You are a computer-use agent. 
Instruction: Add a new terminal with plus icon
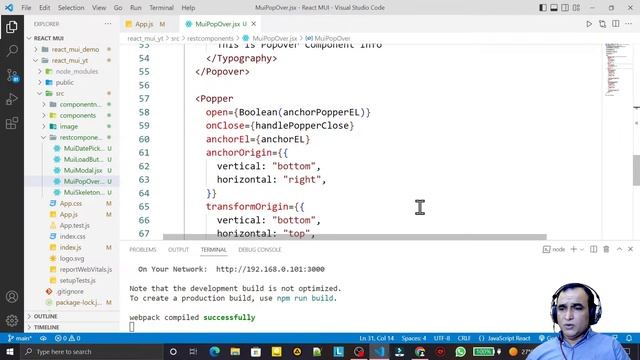[x=573, y=249]
